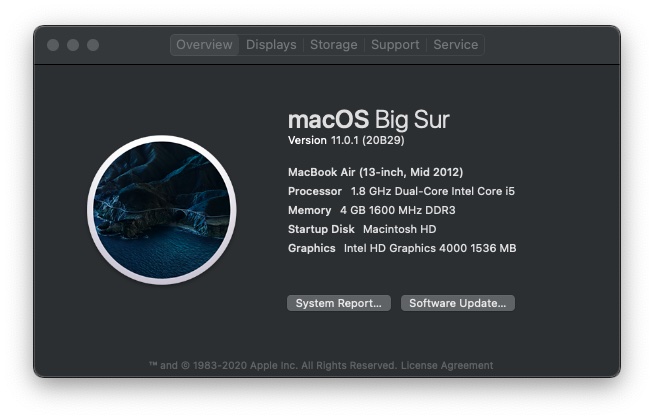The height and width of the screenshot is (419, 654).
Task: Click the window zoom button
Action: [93, 45]
